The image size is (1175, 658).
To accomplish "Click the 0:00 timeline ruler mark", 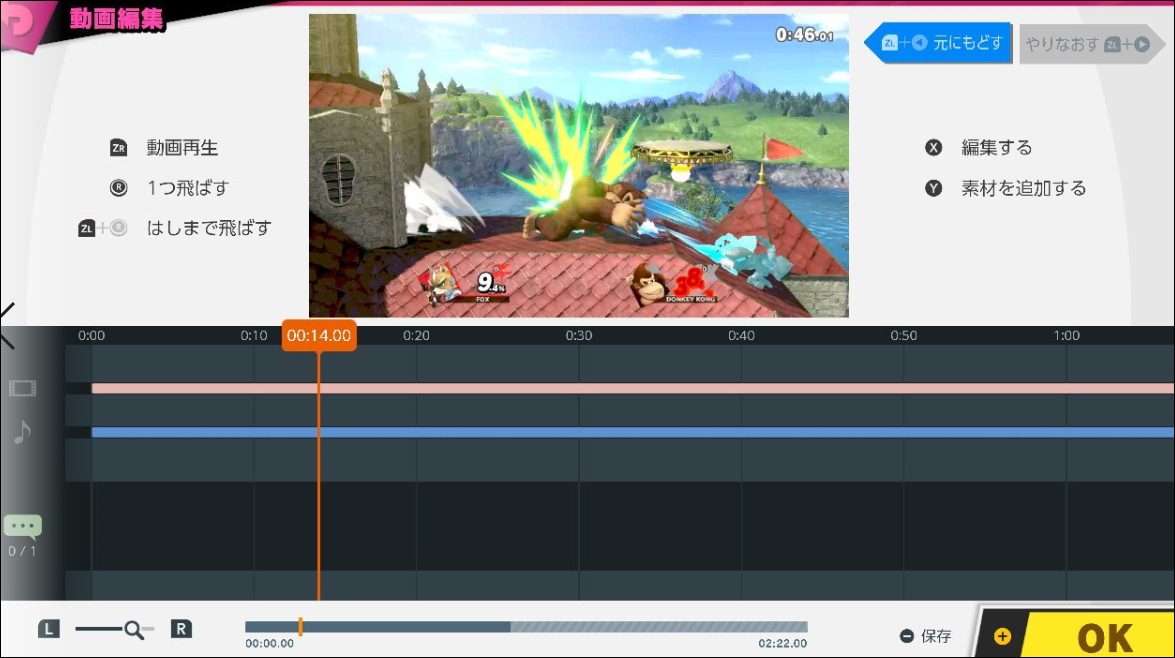I will (x=91, y=336).
